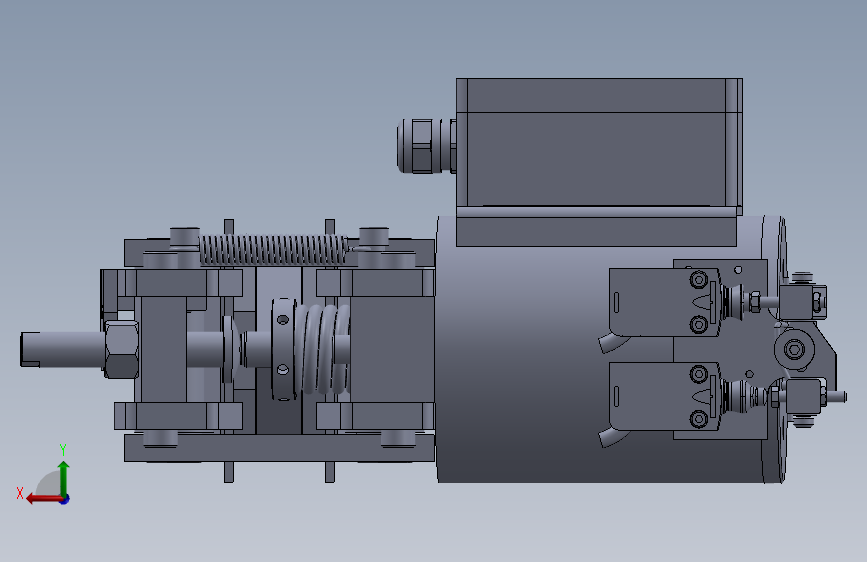Select the socket head screw on the cam
Screen dimensions: 867x562
click(x=795, y=349)
